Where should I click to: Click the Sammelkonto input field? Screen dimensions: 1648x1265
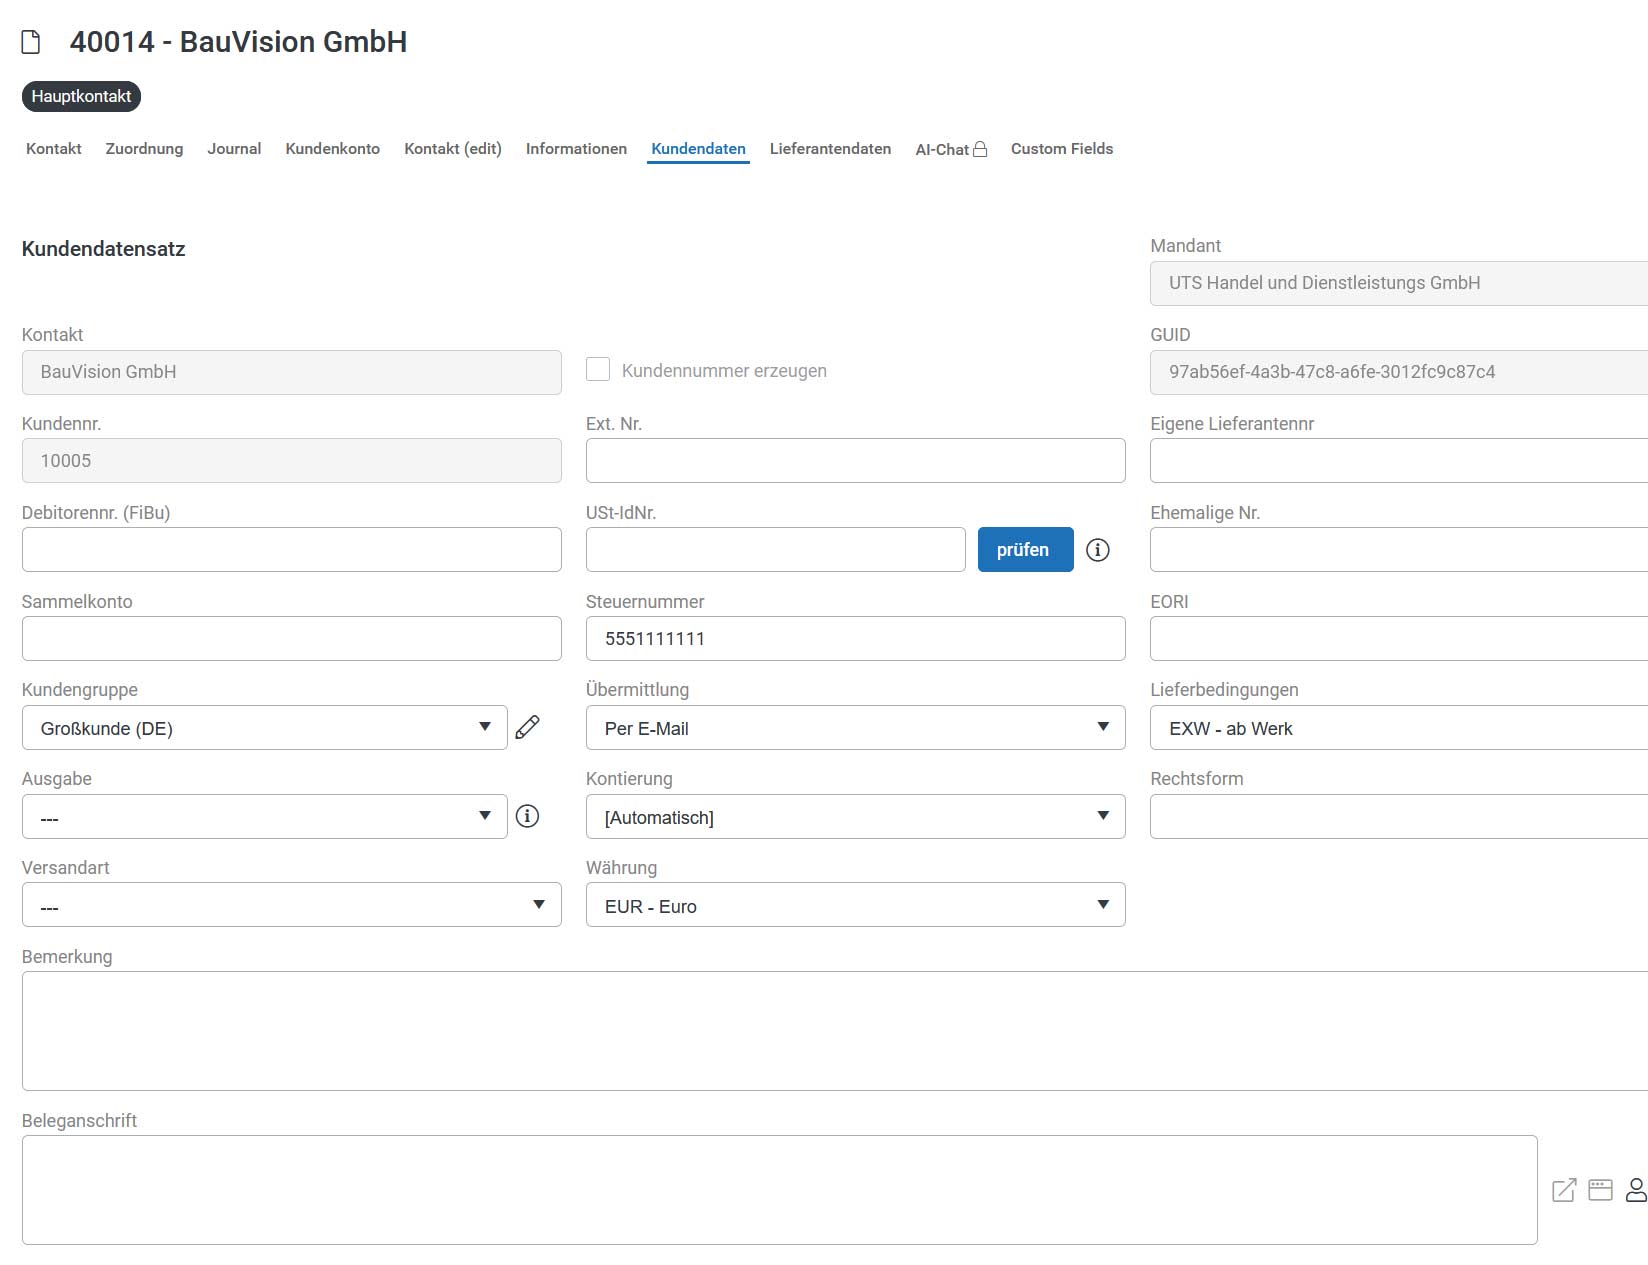point(291,639)
